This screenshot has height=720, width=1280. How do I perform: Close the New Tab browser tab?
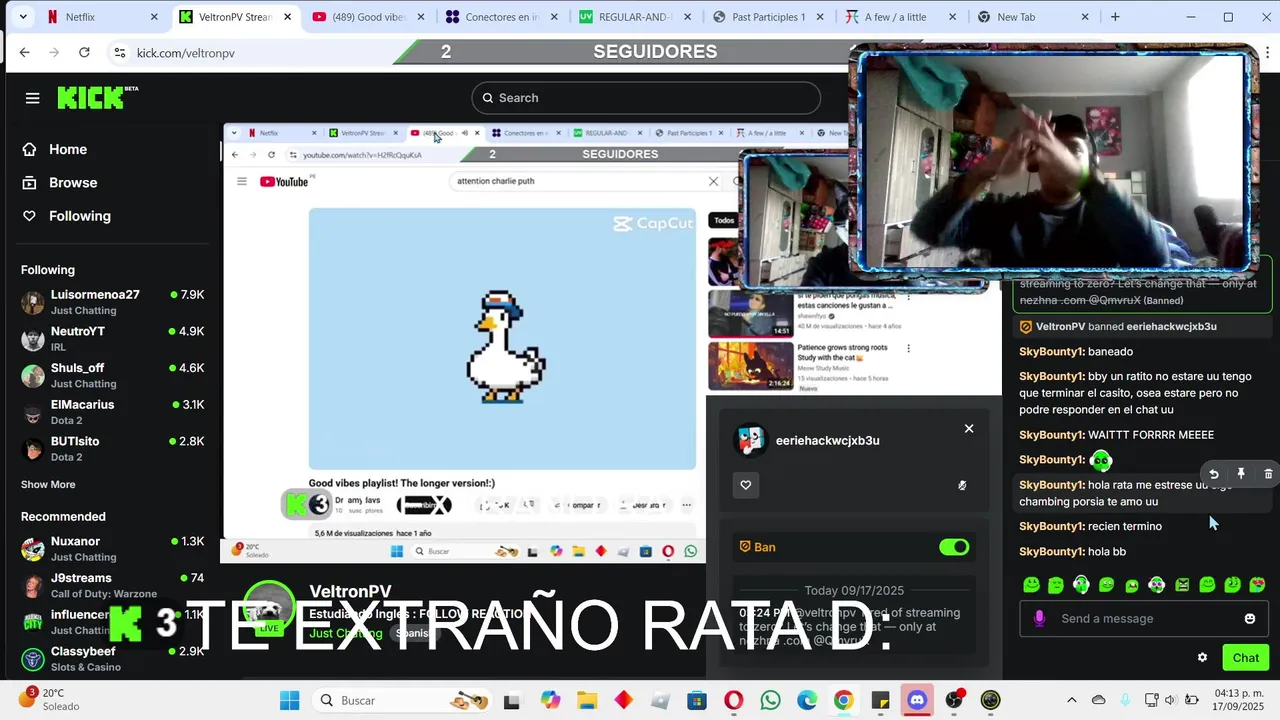tap(1085, 17)
